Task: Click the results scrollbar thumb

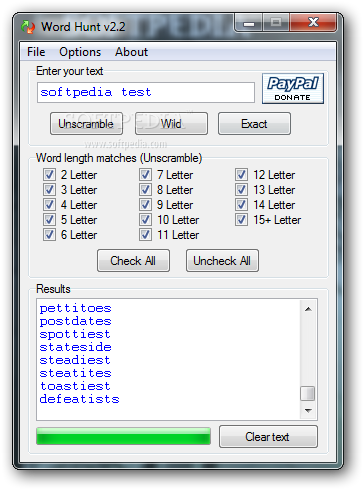Action: click(x=307, y=393)
